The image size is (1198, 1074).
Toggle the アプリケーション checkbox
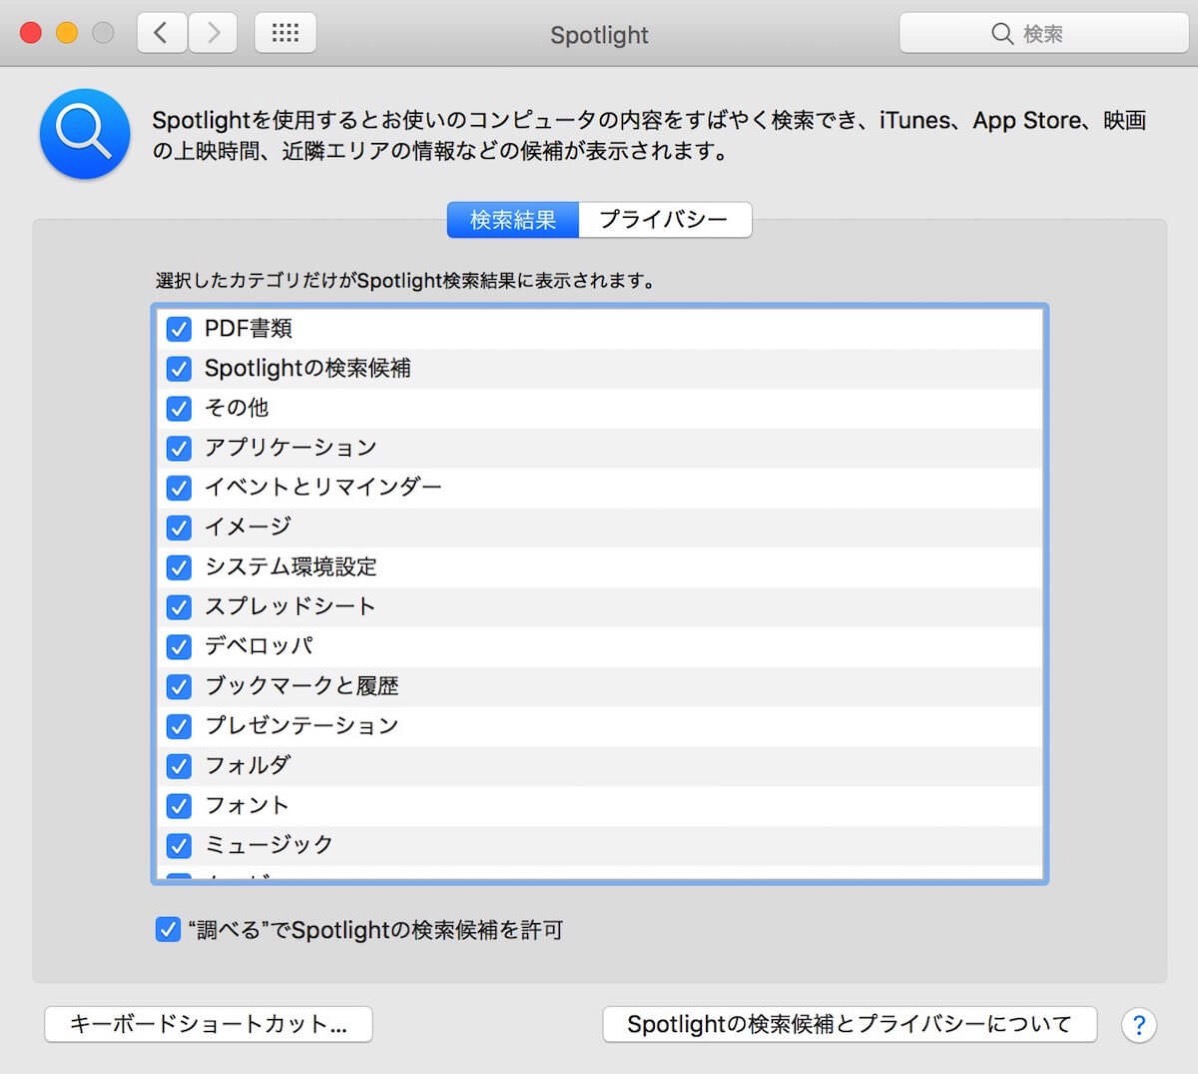pos(179,448)
